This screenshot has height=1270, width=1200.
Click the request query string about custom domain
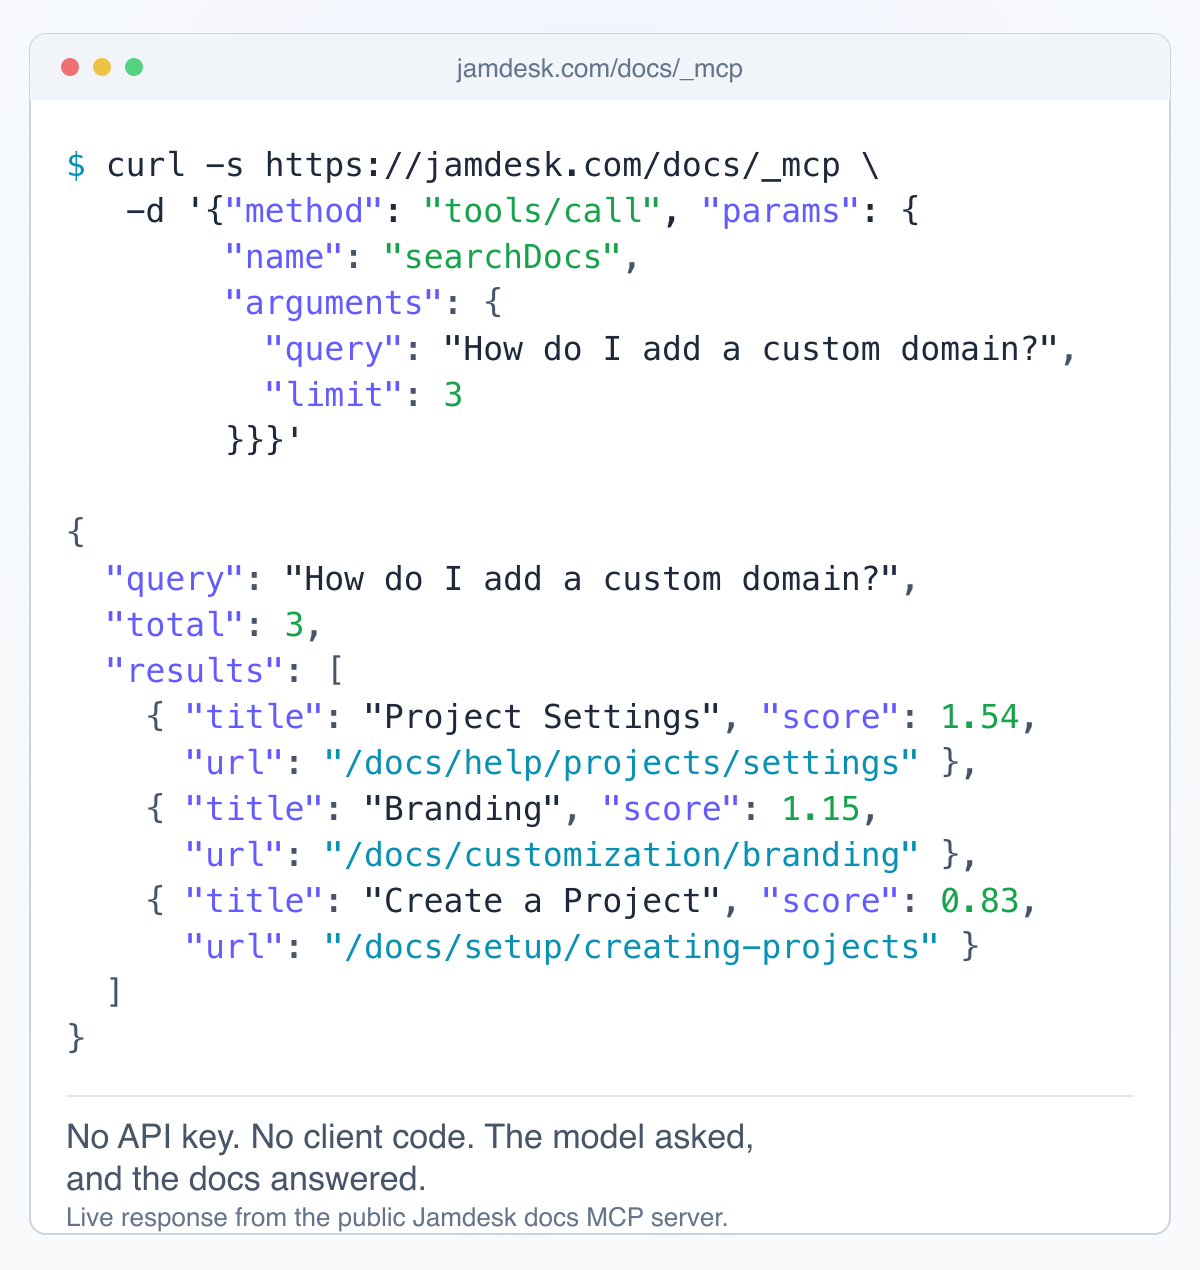750,349
